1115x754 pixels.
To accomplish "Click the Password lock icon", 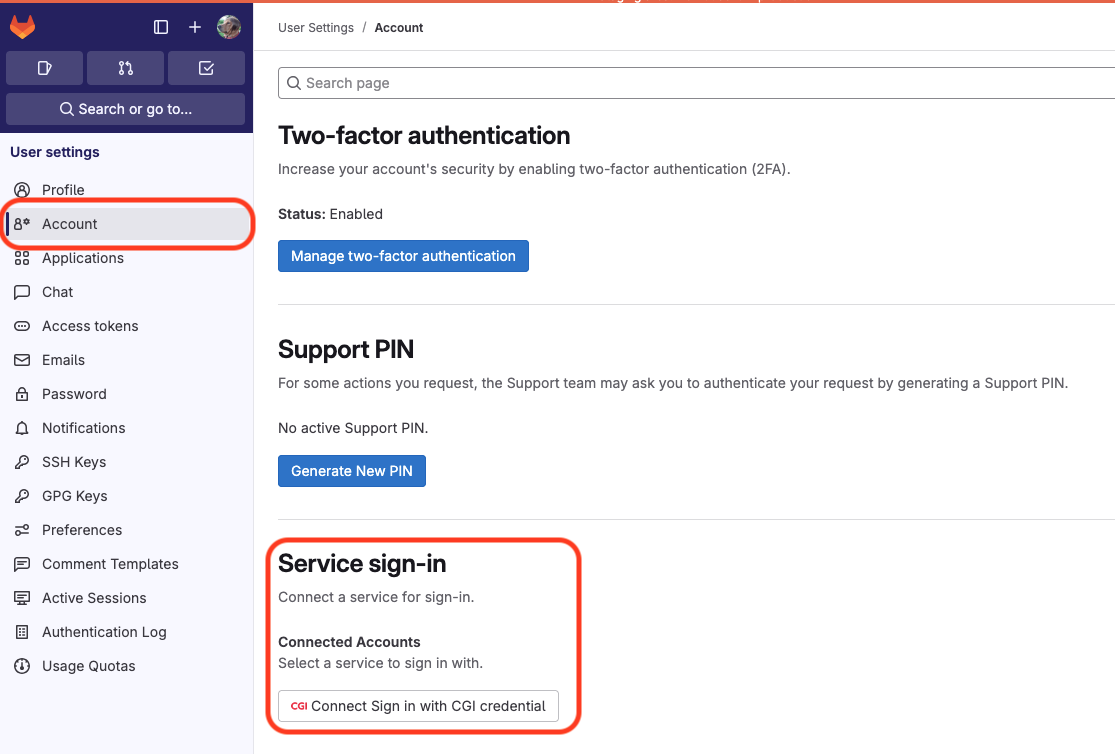I will [x=22, y=394].
